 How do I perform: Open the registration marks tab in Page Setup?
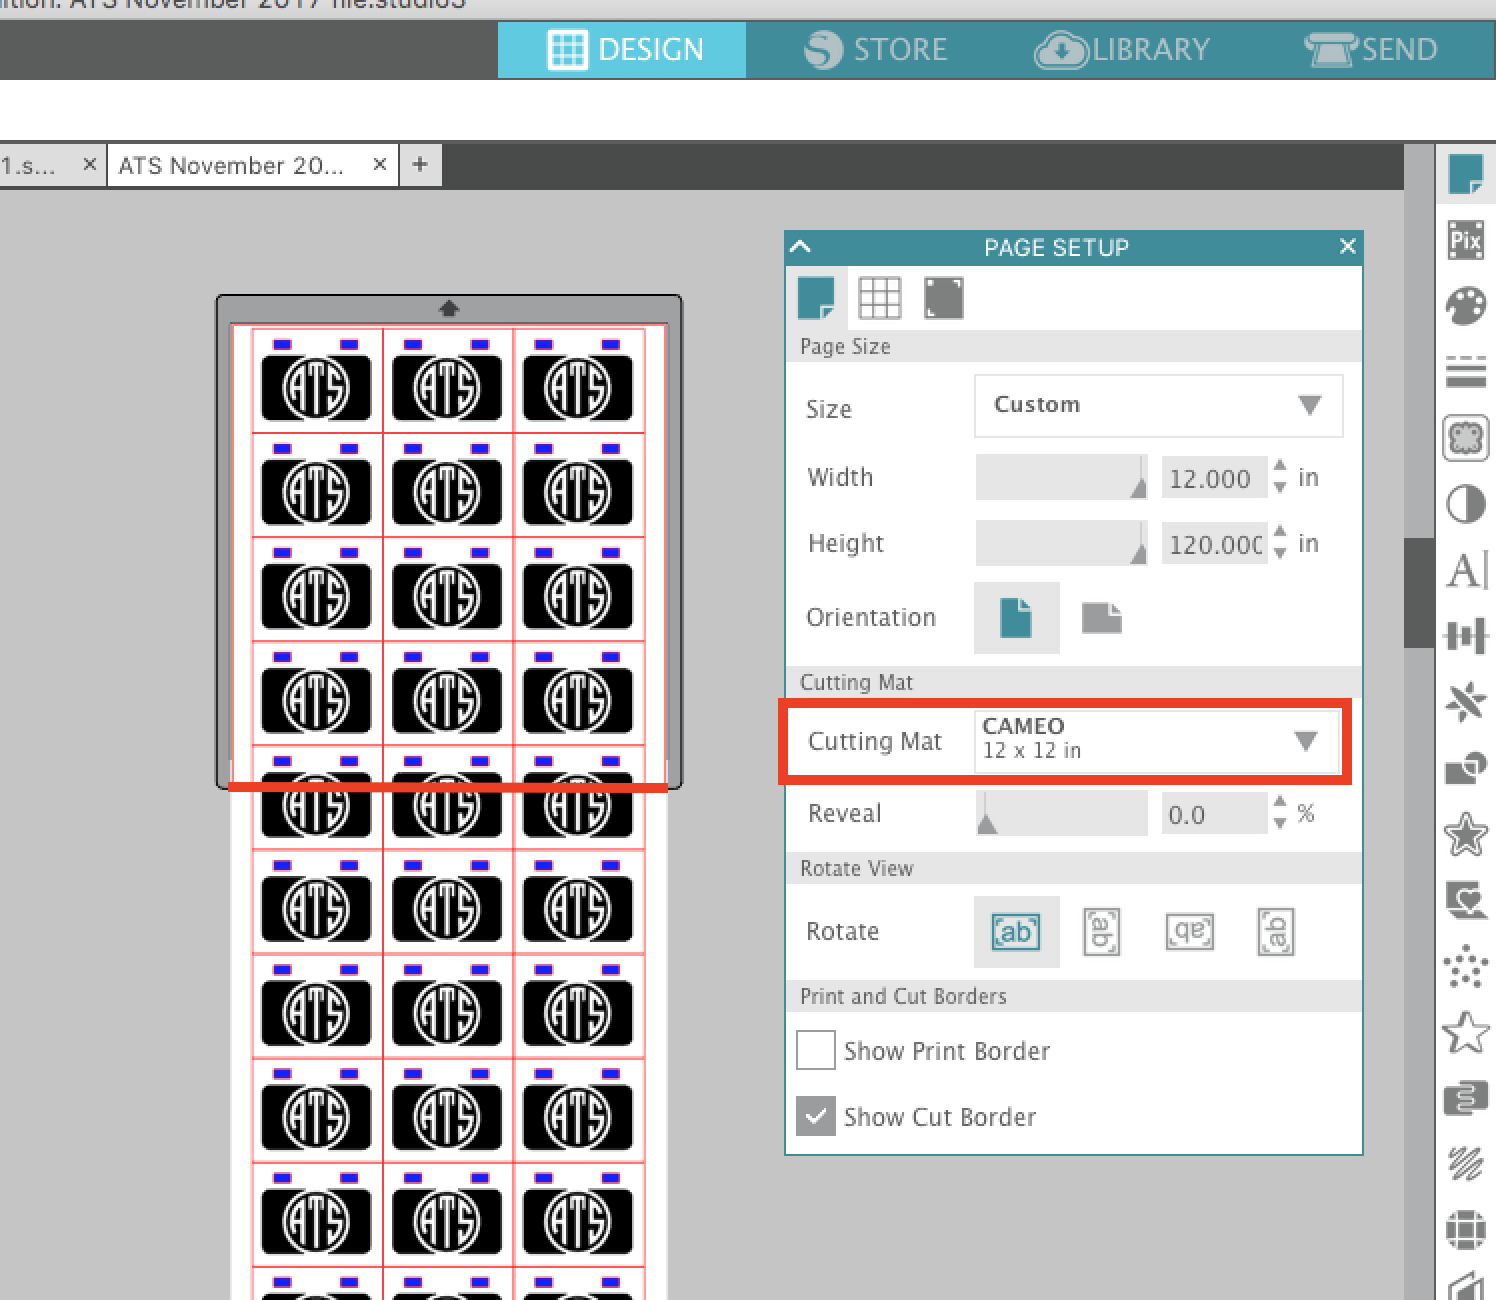[x=943, y=297]
